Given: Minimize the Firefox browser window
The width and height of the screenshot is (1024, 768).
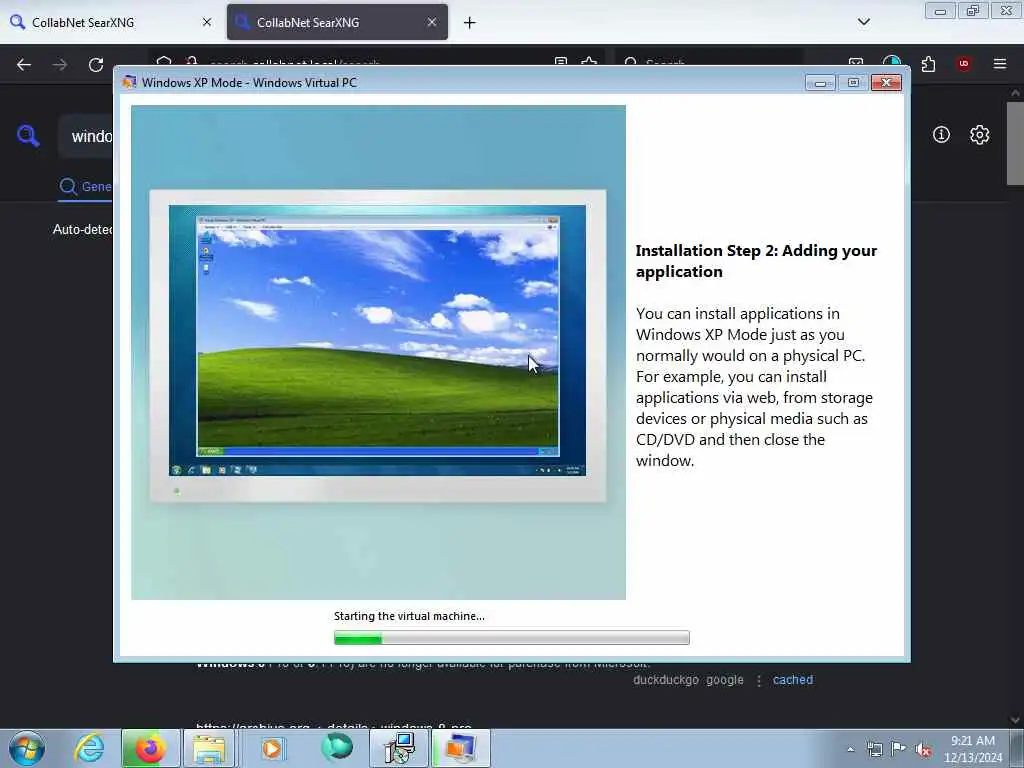Looking at the screenshot, I should (x=940, y=11).
